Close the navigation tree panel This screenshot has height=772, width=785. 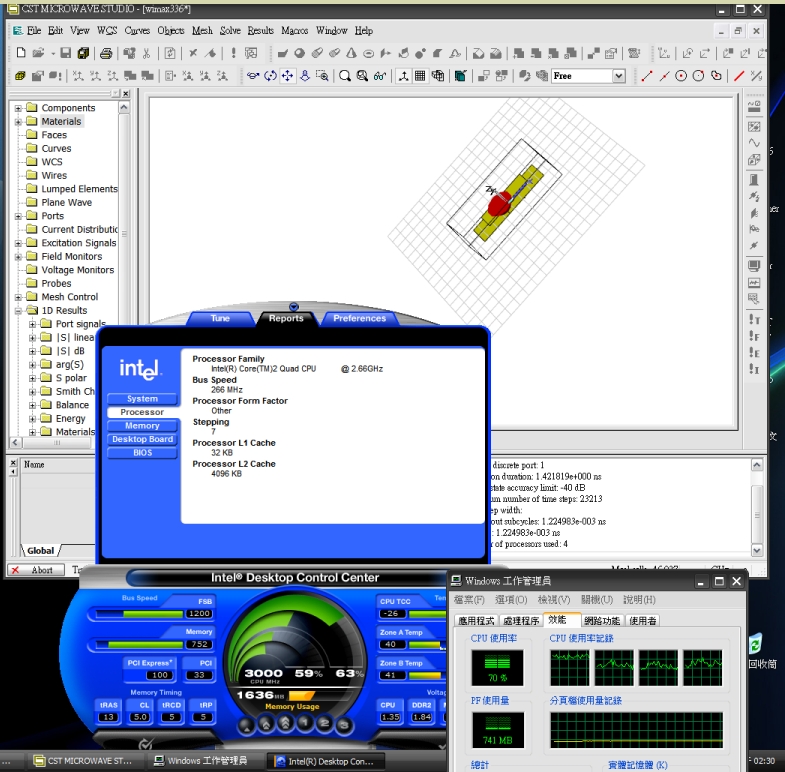point(126,94)
